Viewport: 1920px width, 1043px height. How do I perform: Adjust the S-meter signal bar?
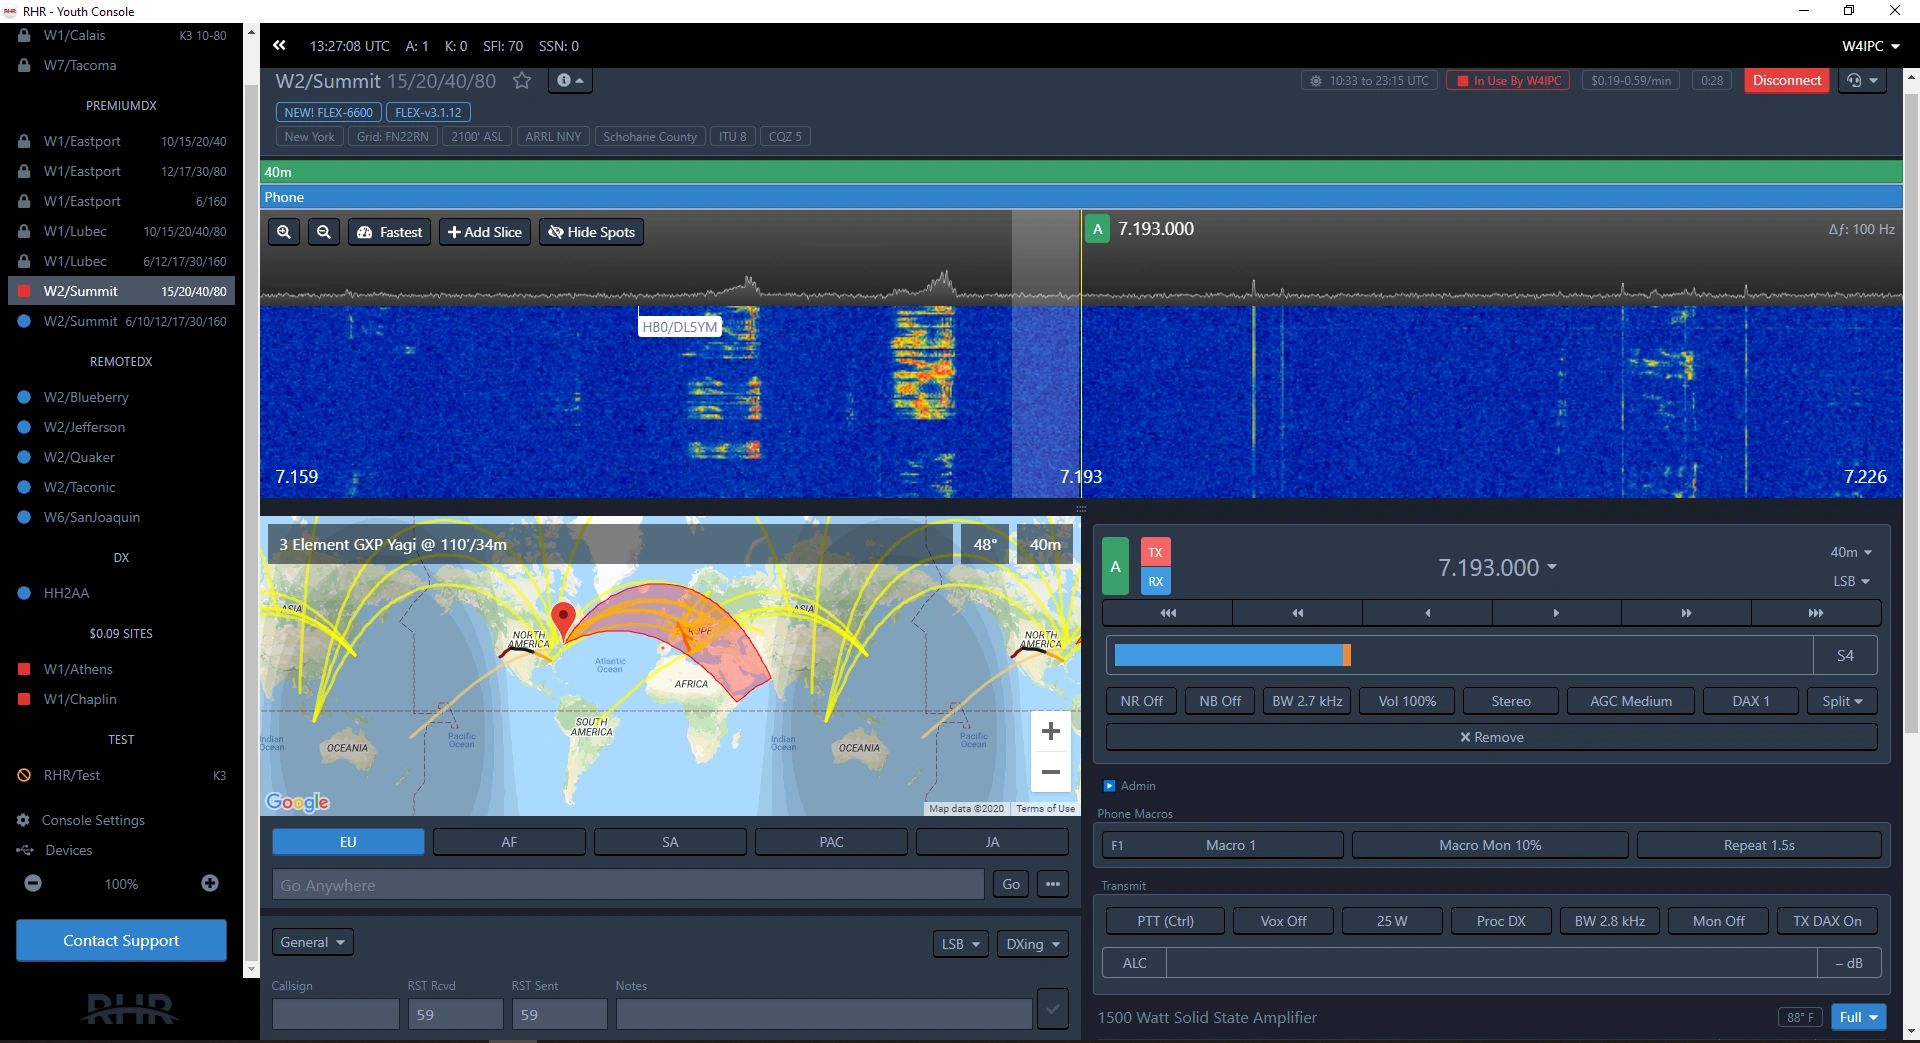[x=1459, y=655]
